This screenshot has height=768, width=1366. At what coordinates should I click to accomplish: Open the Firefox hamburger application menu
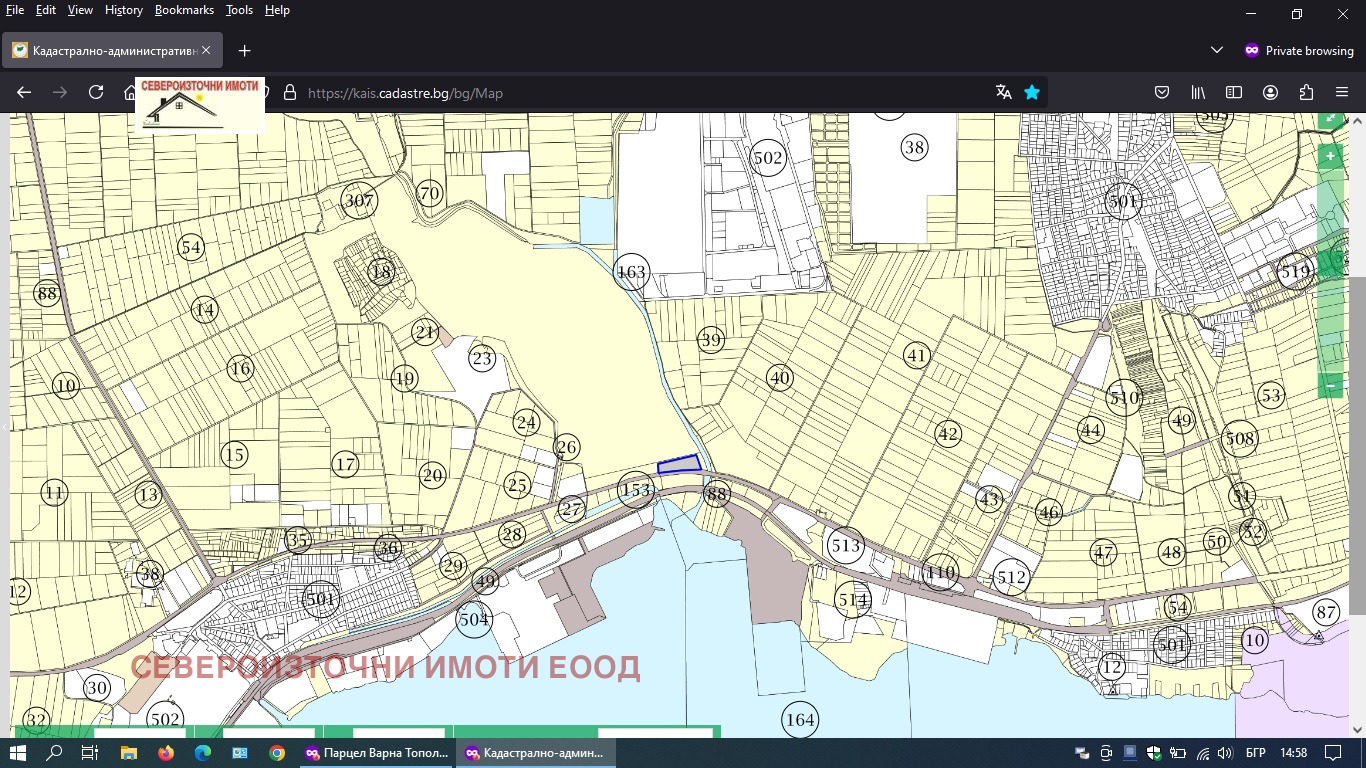coord(1342,92)
